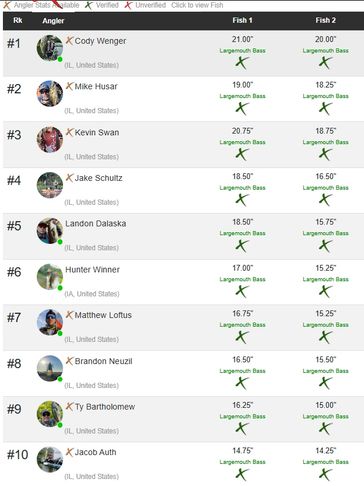View Jacob Auth's verified 14.25" Fish 2
The image size is (364, 486).
click(x=325, y=474)
